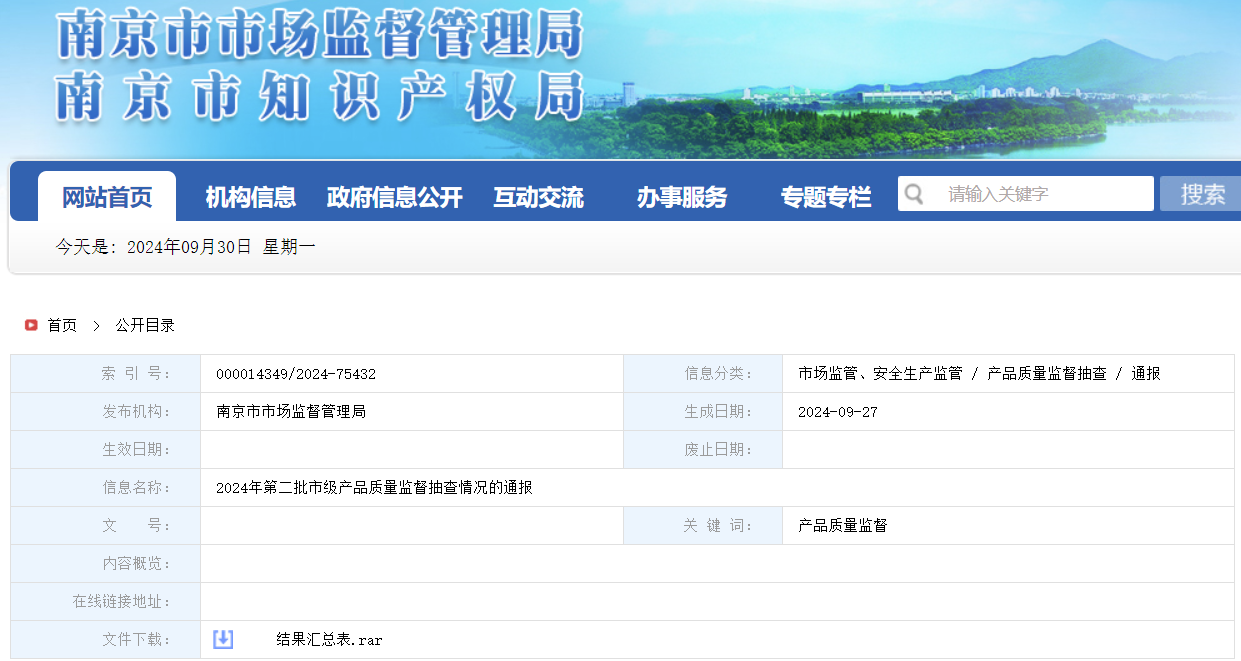Click the breadcrumb arrow after 首页

click(x=96, y=325)
